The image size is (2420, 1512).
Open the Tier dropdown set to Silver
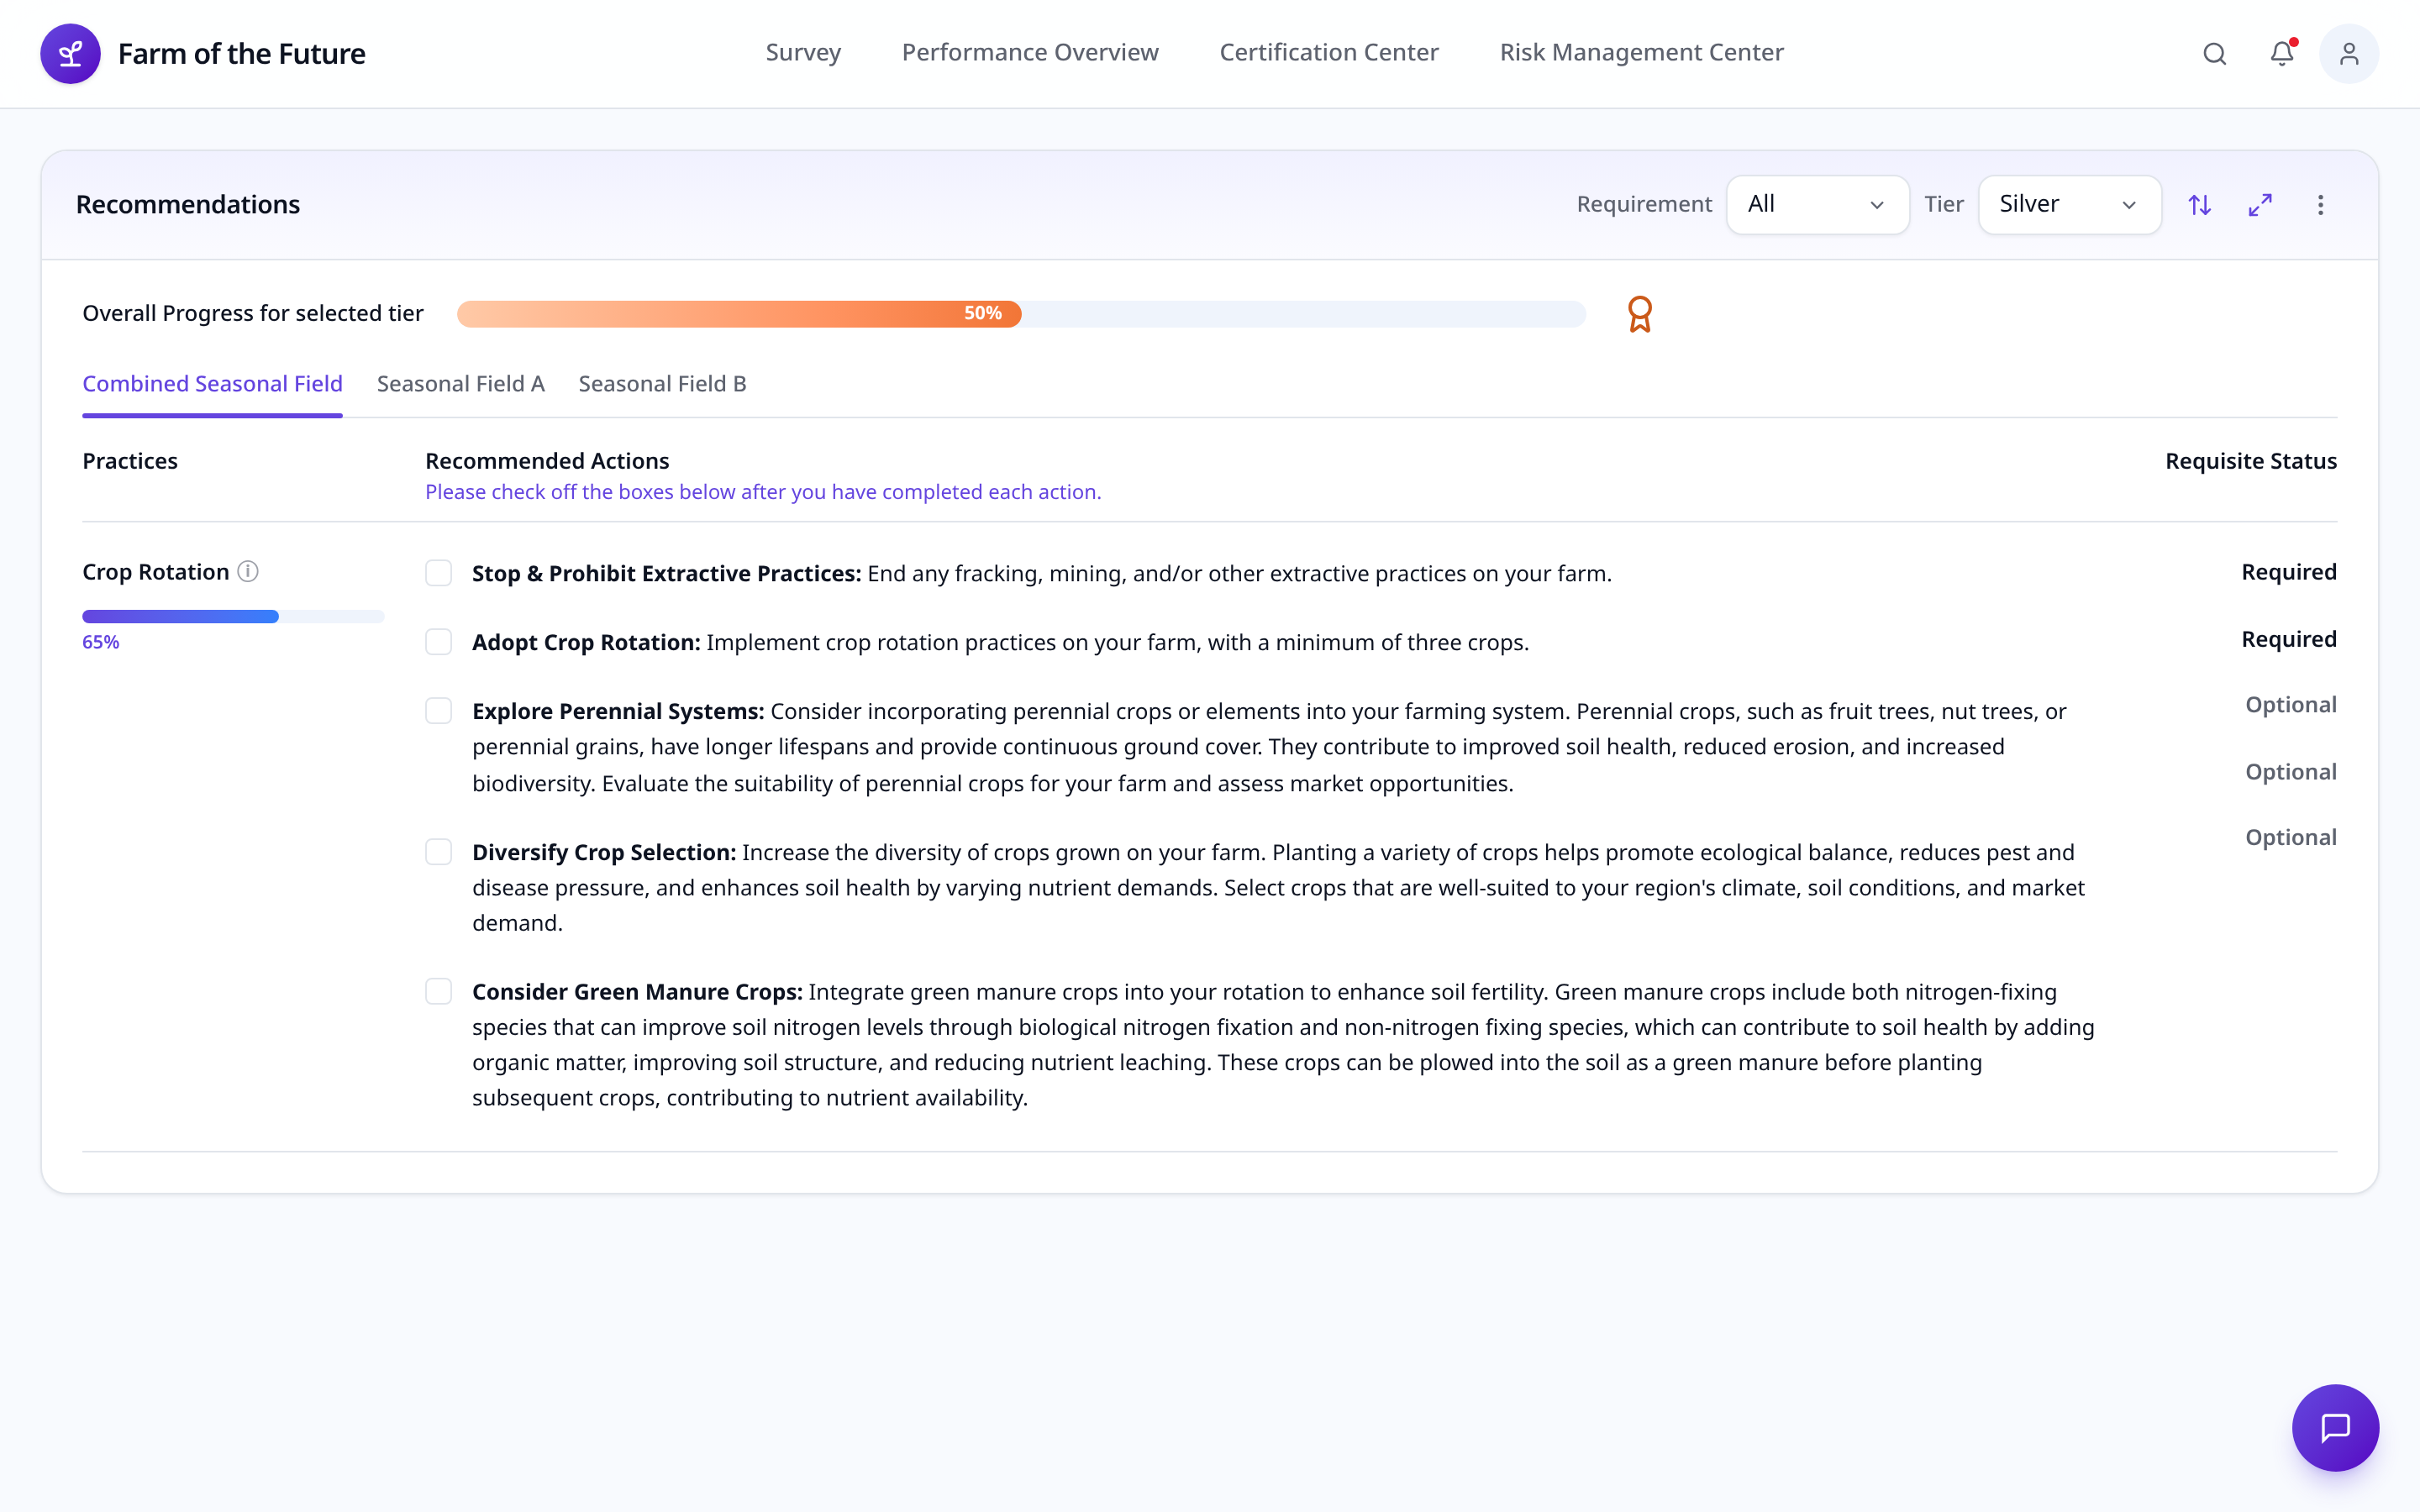tap(2069, 205)
